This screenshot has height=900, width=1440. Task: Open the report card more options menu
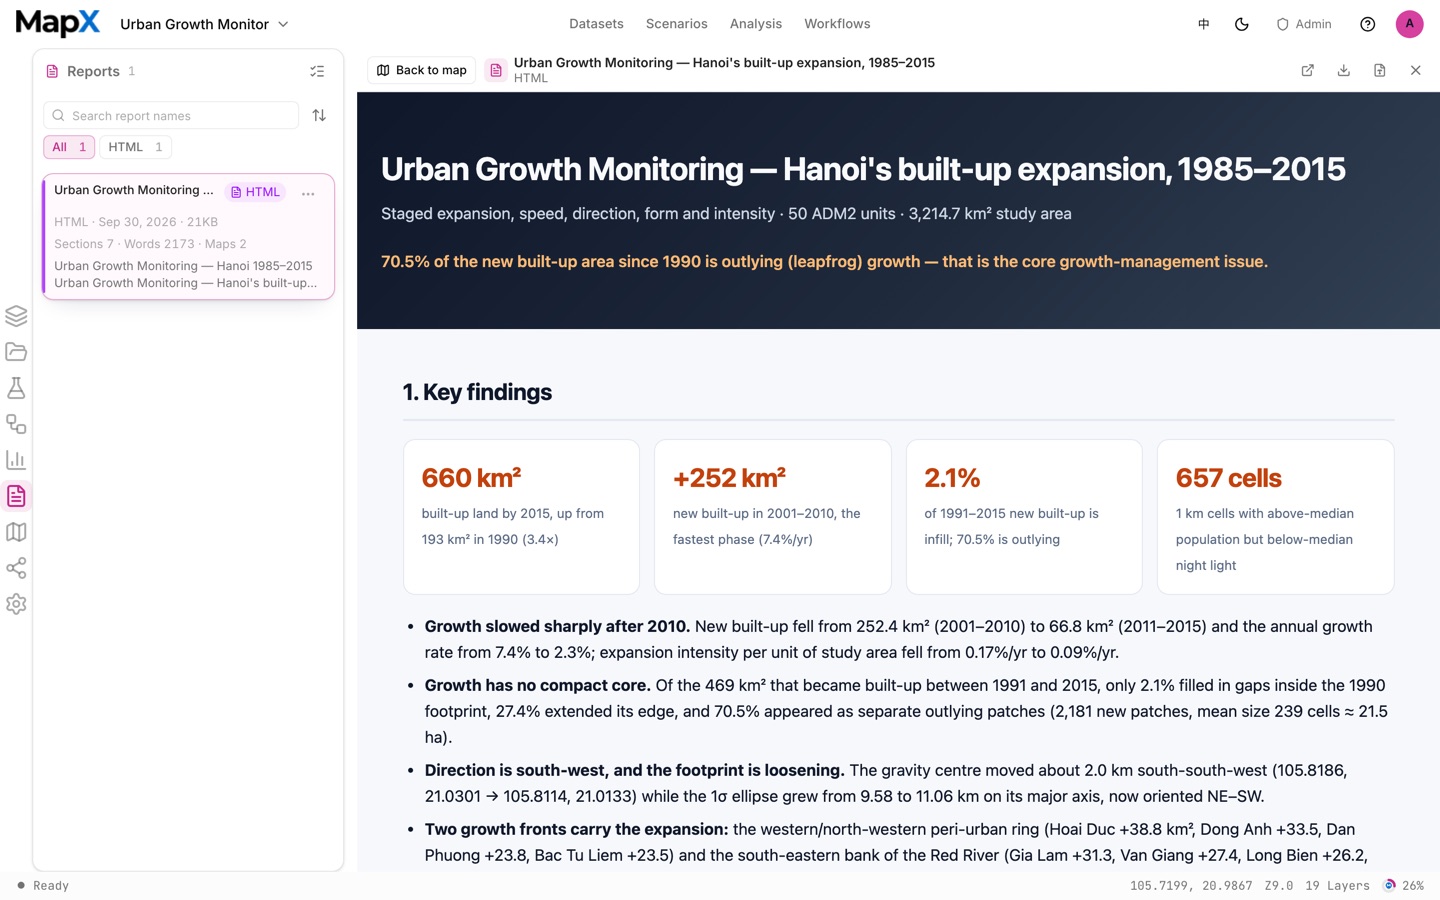(x=308, y=193)
